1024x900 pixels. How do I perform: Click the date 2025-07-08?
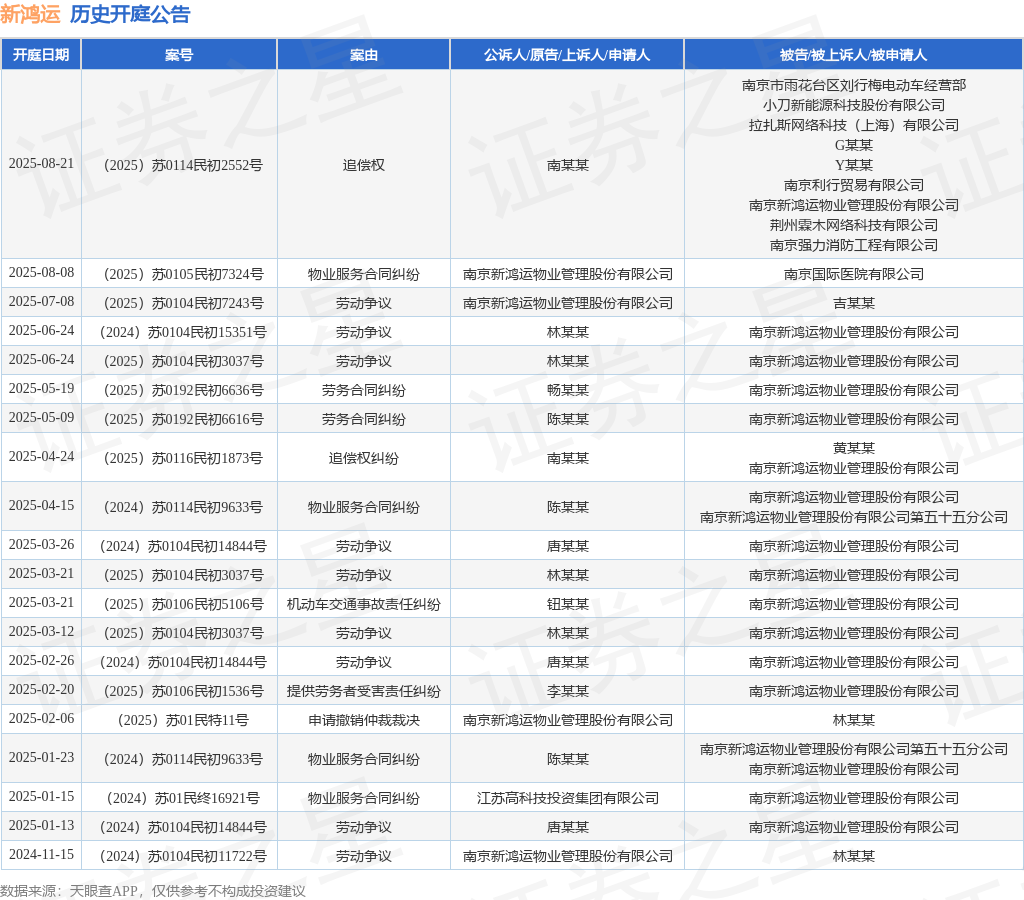pyautogui.click(x=41, y=302)
